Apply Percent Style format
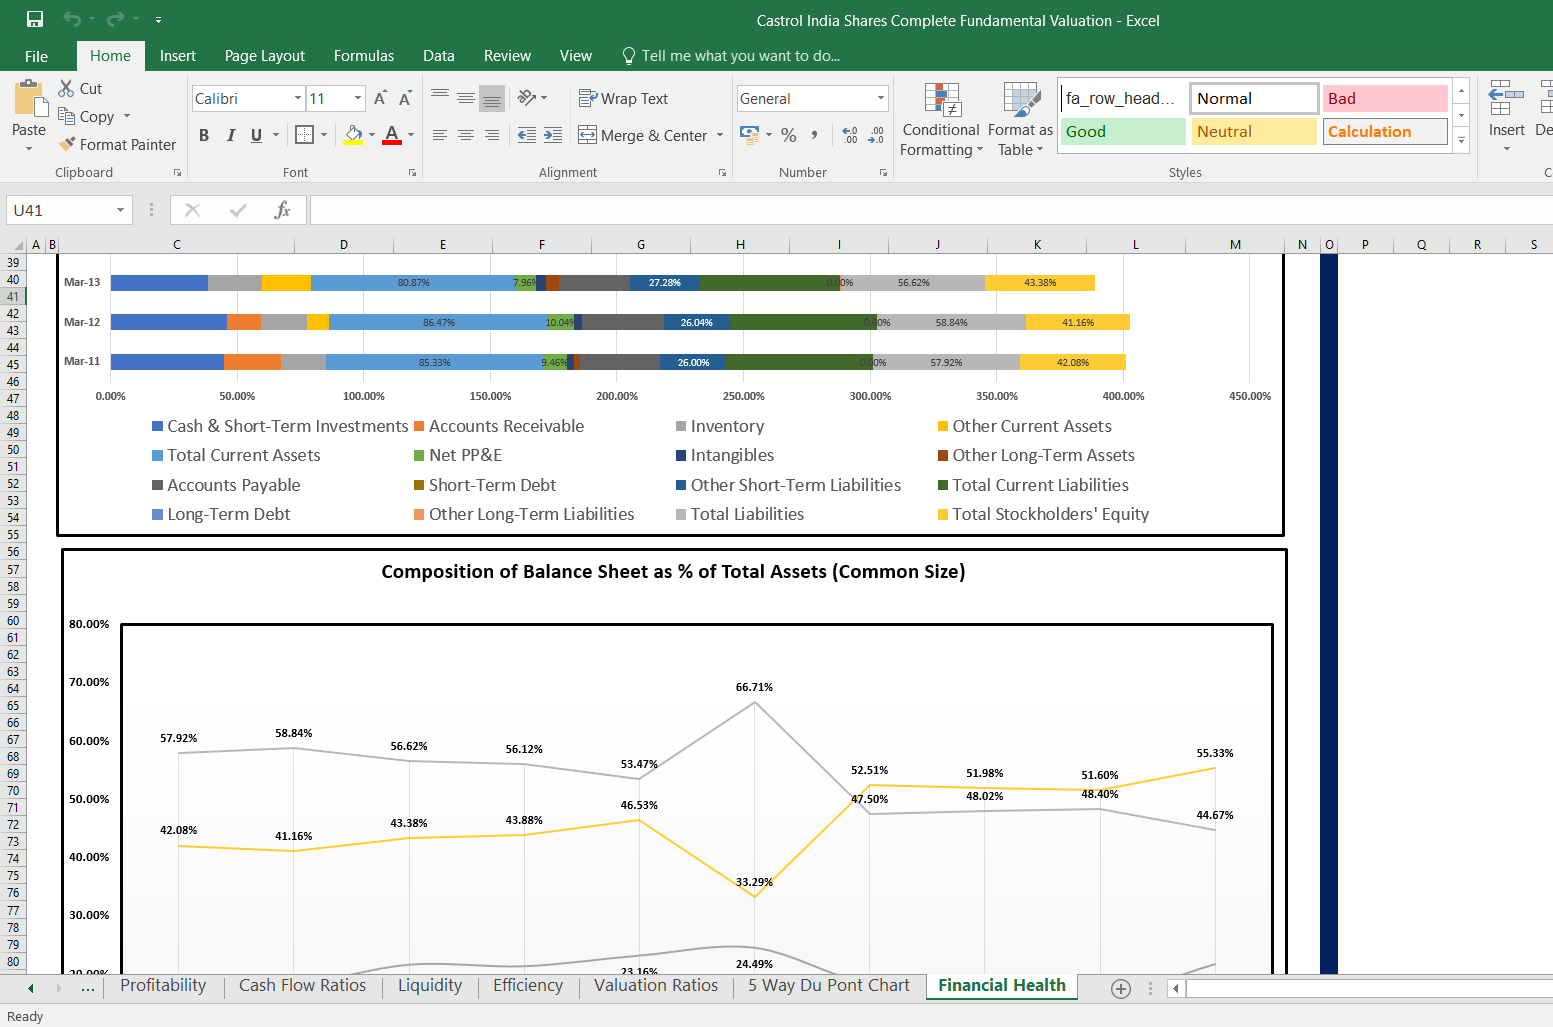The width and height of the screenshot is (1553, 1027). [x=789, y=135]
